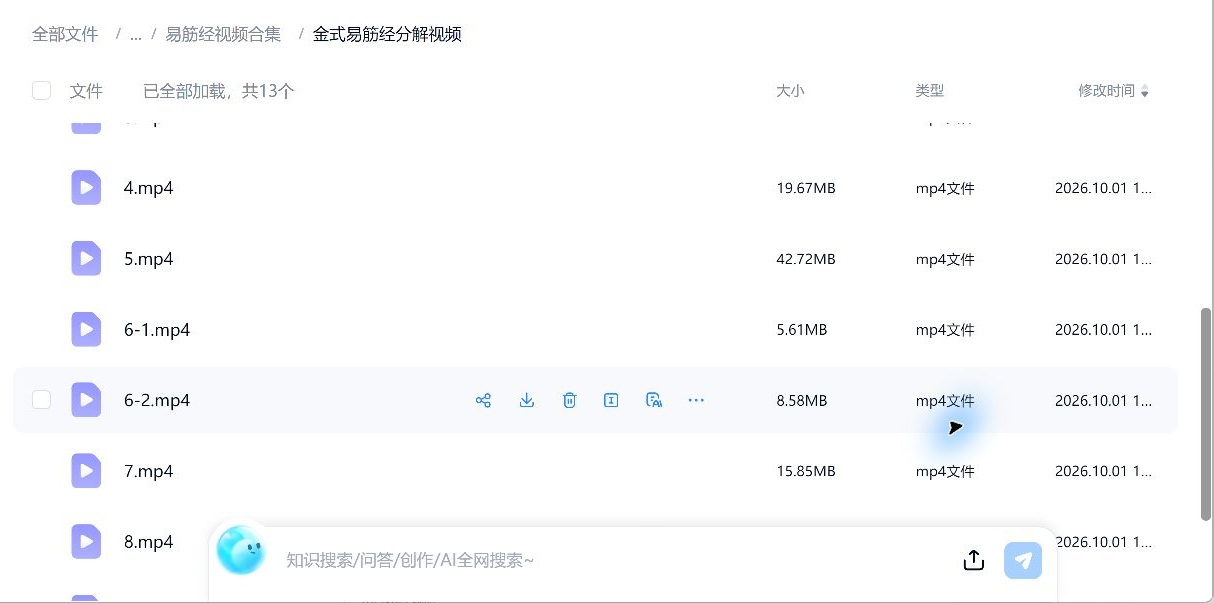Click the blue AI assistant avatar
The height and width of the screenshot is (603, 1214).
(x=241, y=550)
